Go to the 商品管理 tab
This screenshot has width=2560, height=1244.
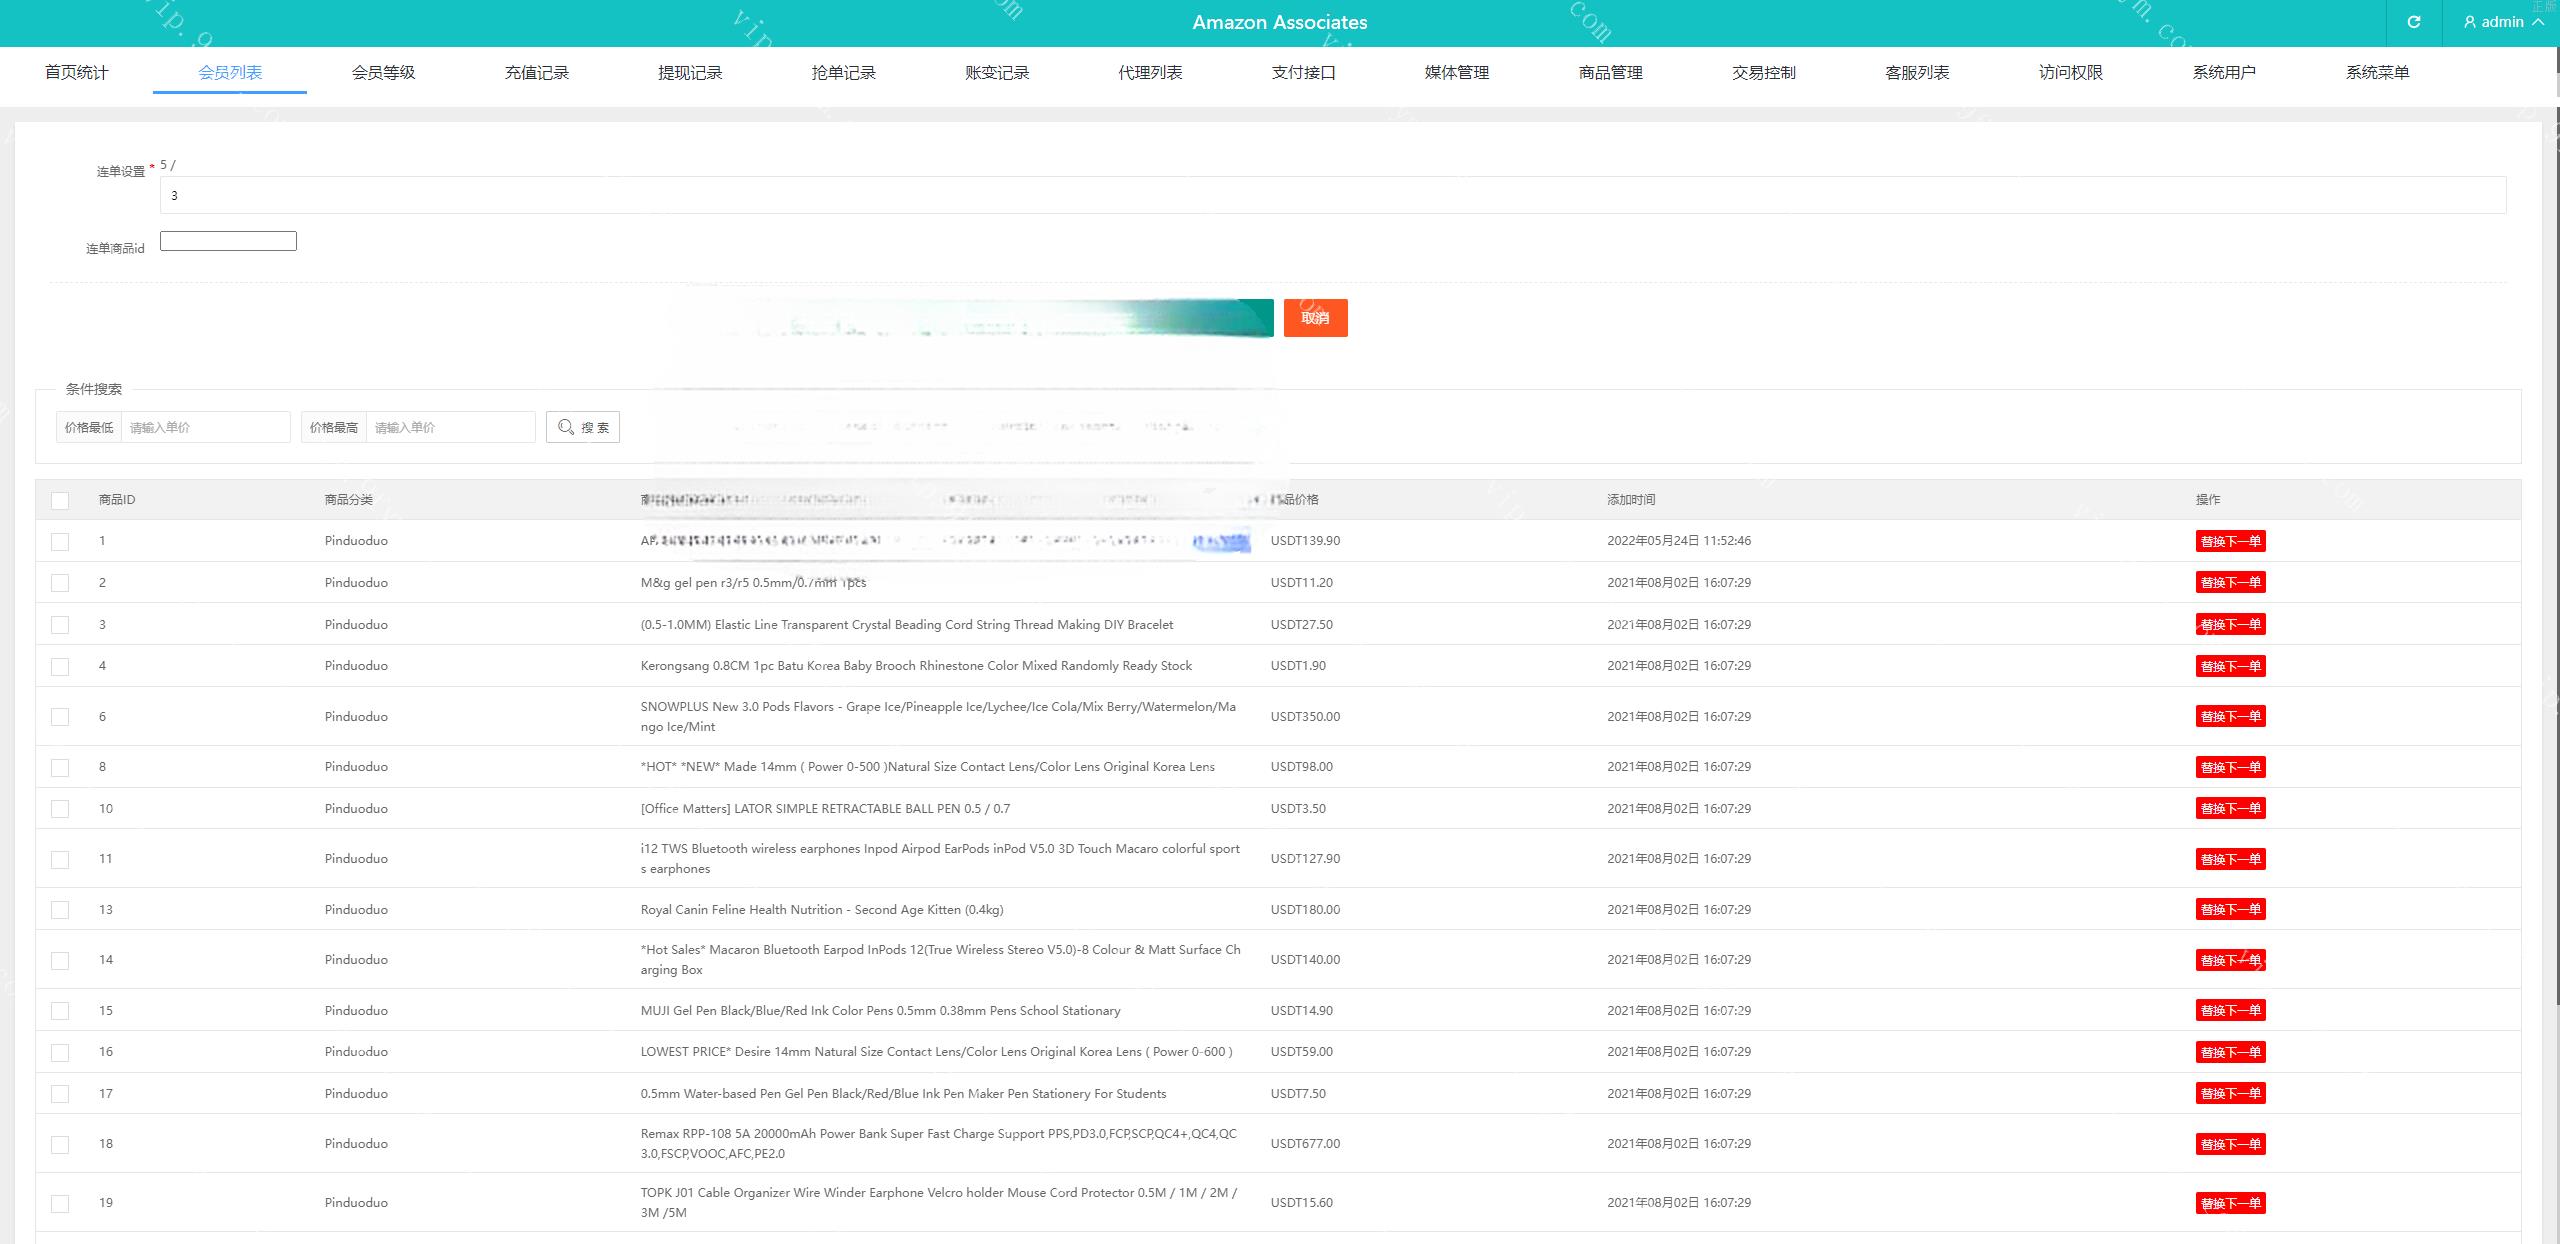tap(1610, 72)
